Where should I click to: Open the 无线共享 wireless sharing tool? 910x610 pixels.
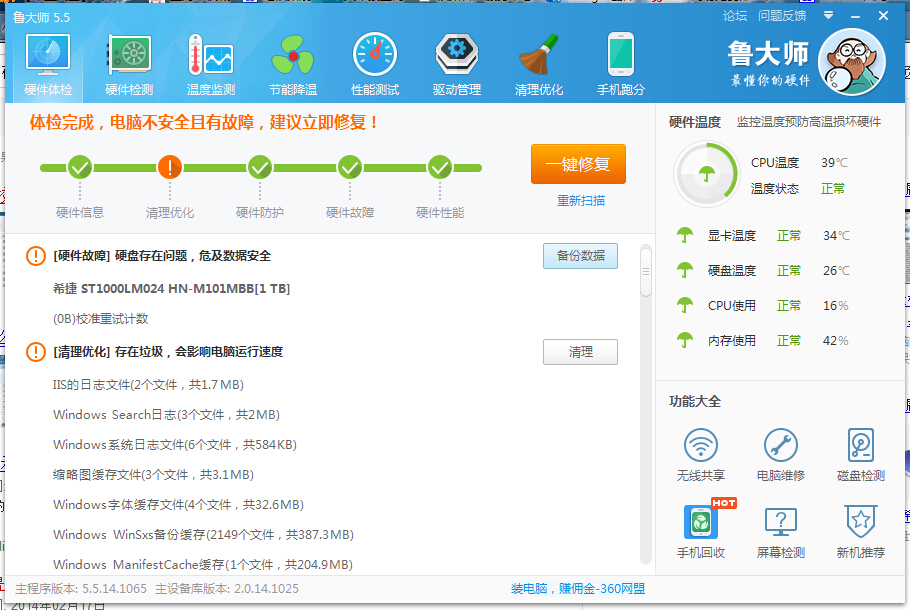click(700, 455)
